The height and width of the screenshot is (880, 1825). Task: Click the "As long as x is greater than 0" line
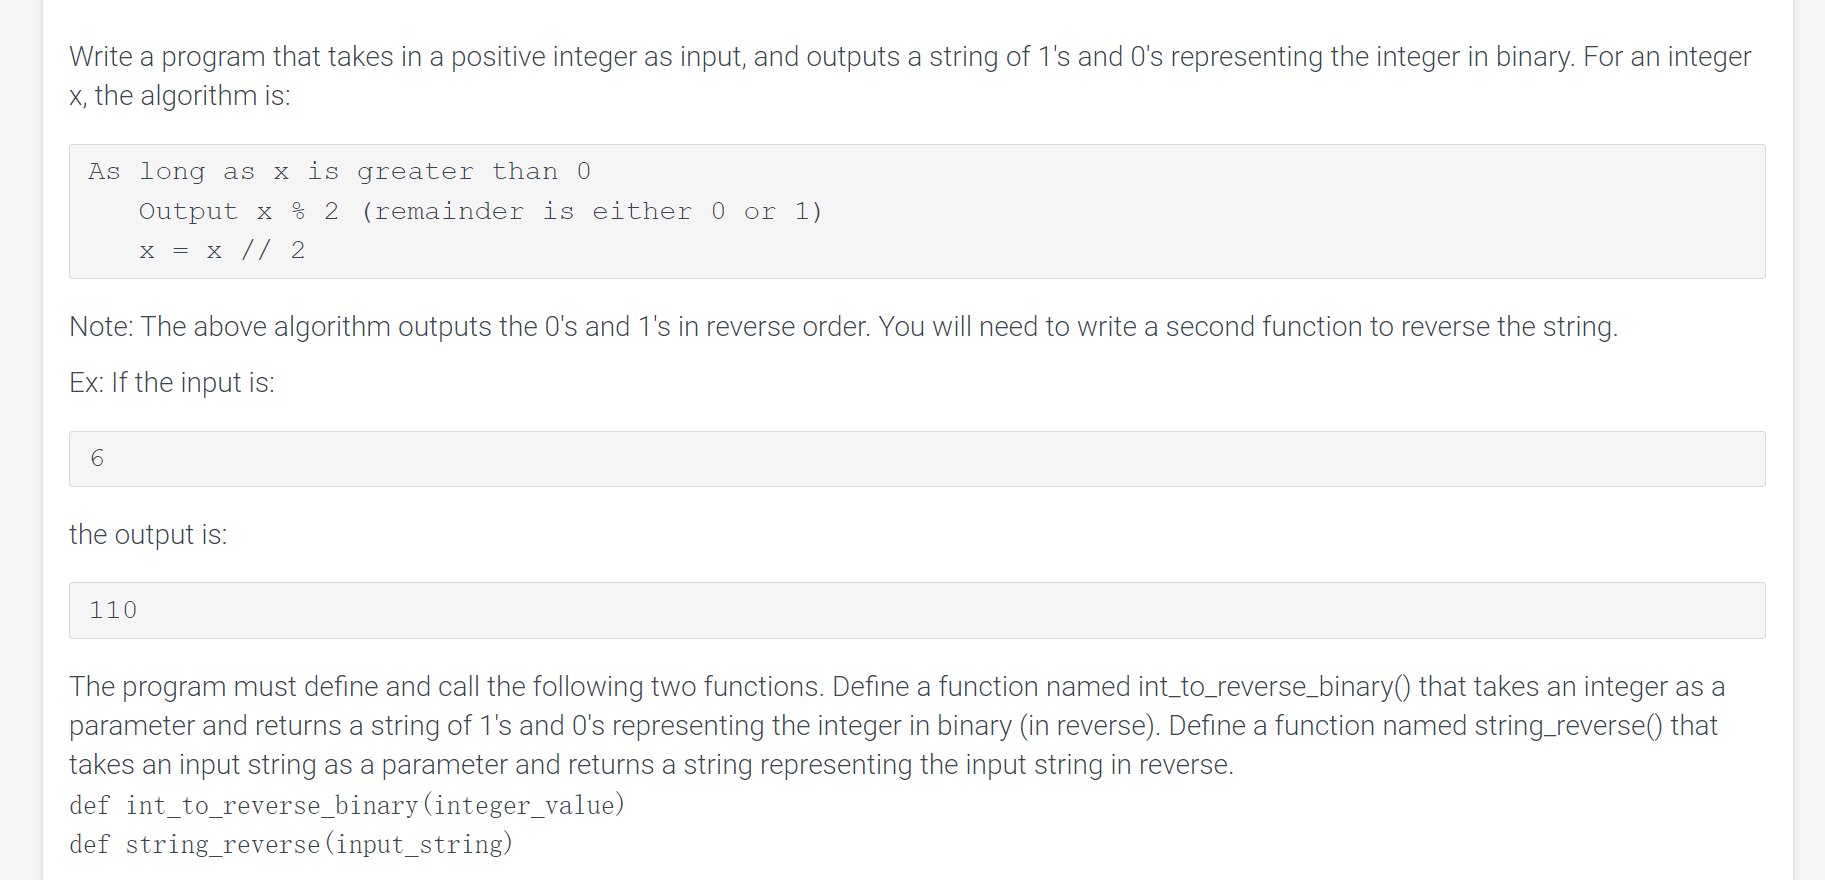[340, 172]
